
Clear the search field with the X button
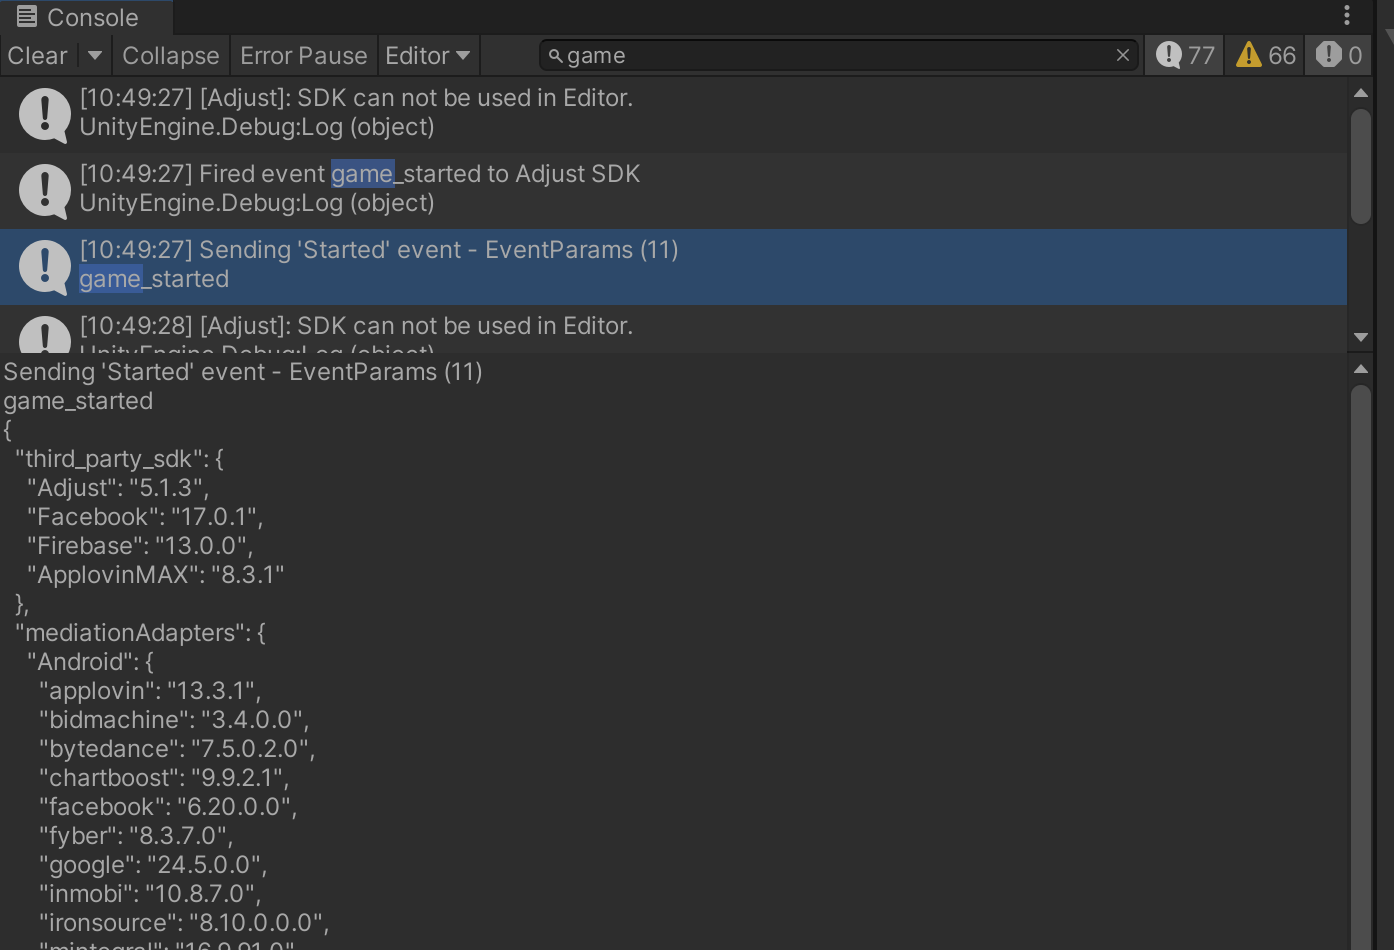click(1122, 55)
